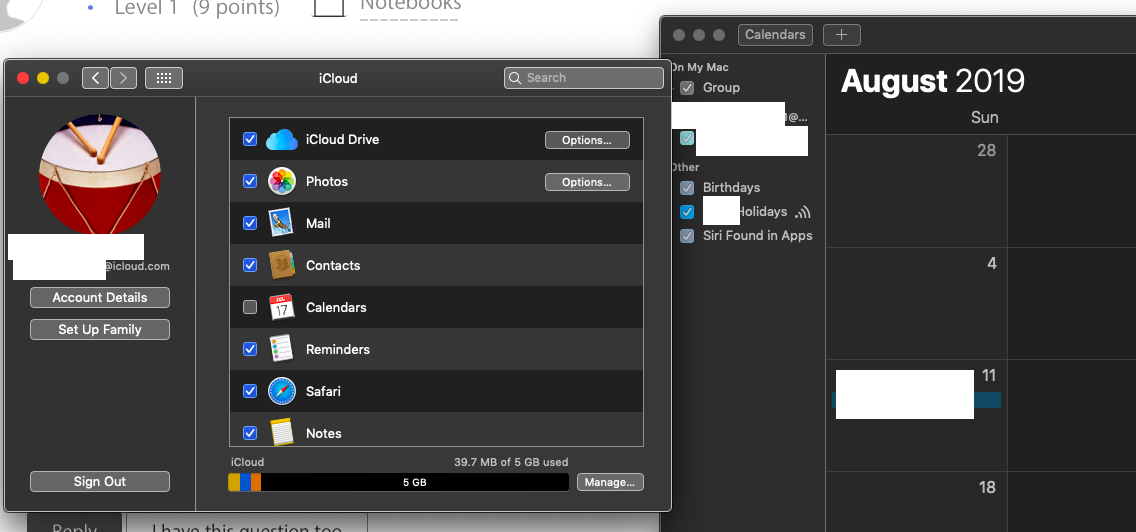
Task: Click the Safari compass icon
Action: click(282, 391)
